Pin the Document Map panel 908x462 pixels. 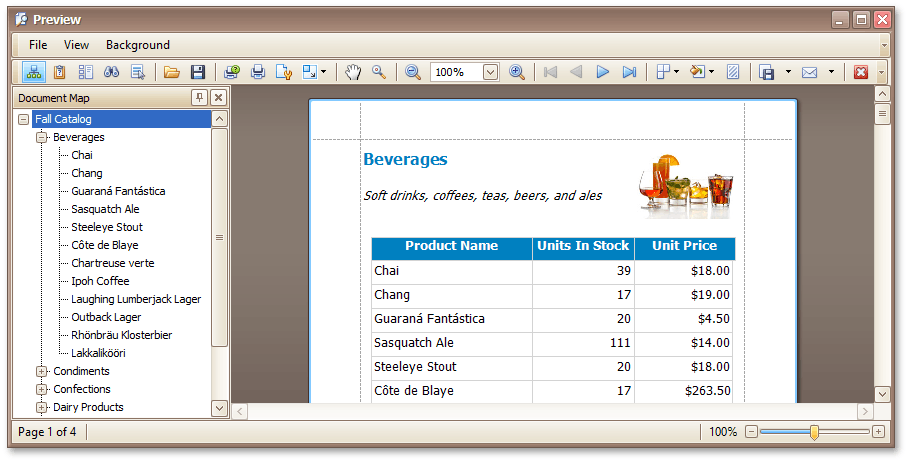[x=199, y=97]
